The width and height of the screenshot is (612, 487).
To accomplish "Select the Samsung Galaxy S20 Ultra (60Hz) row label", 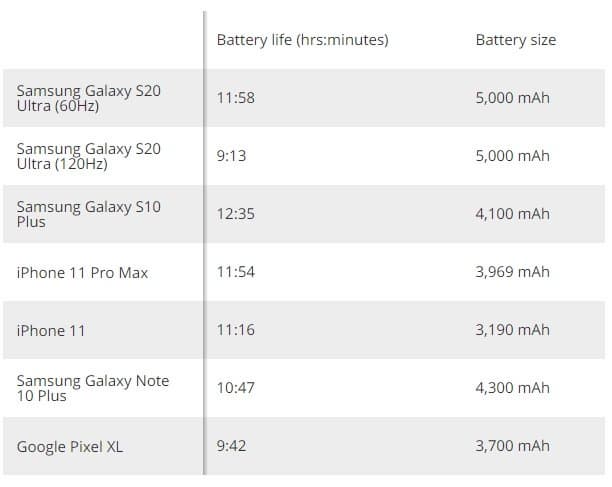I will pos(89,98).
